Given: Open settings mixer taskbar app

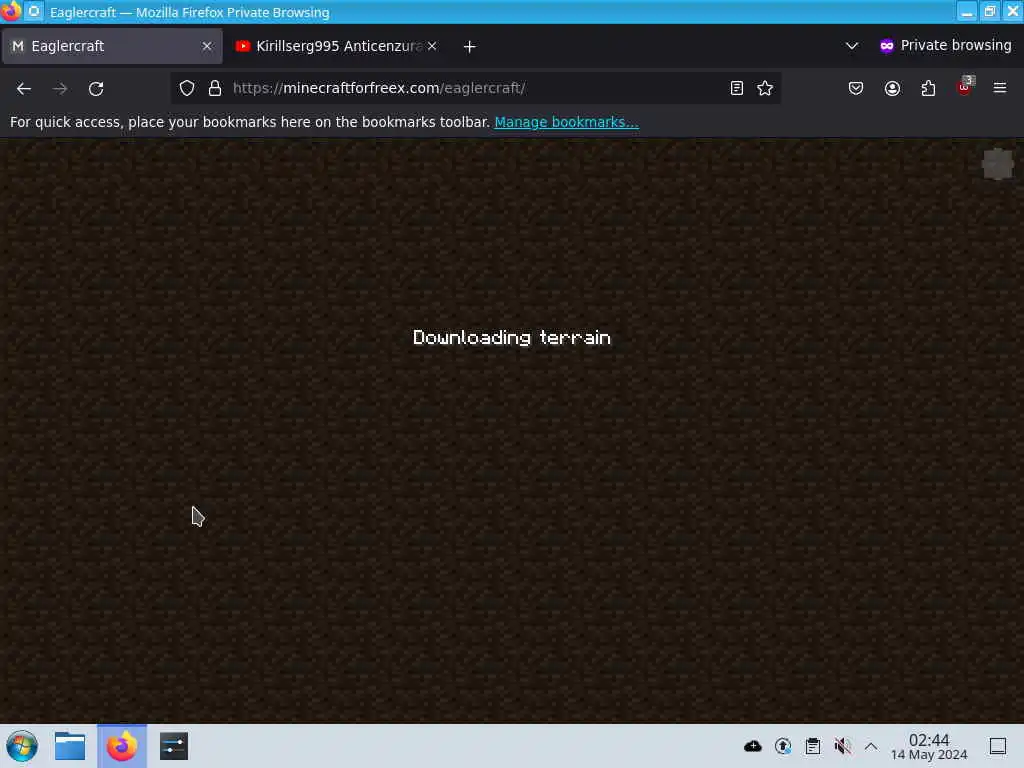Looking at the screenshot, I should click(x=174, y=746).
